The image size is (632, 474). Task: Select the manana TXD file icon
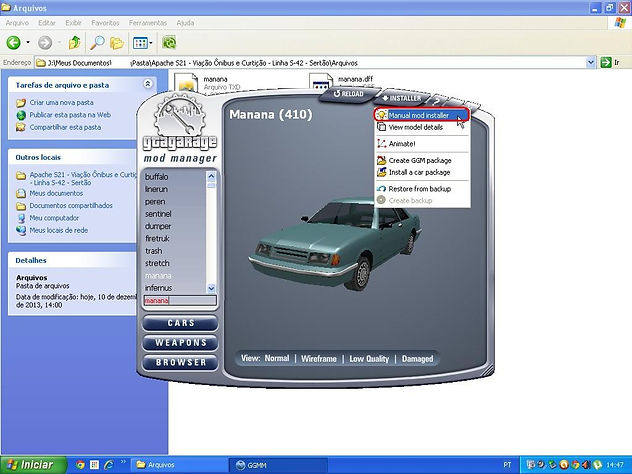[187, 83]
